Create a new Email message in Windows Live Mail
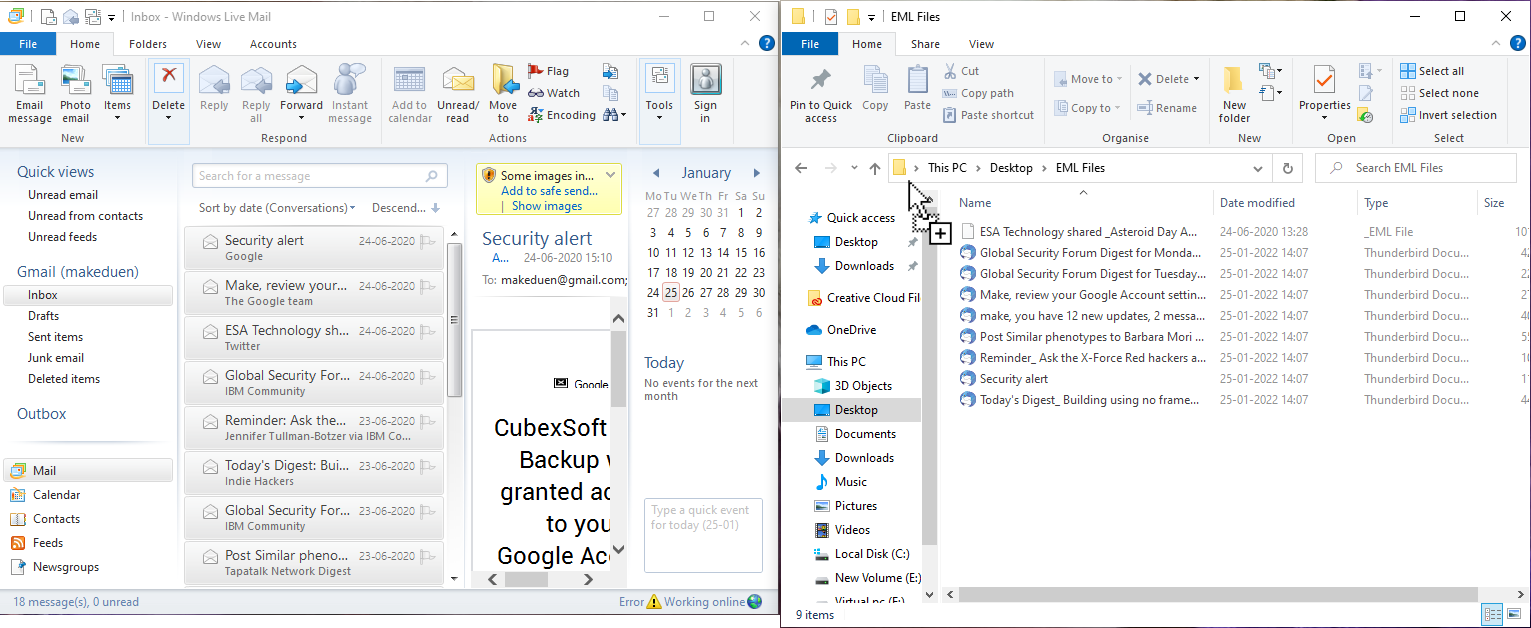Image resolution: width=1531 pixels, height=628 pixels. tap(30, 94)
